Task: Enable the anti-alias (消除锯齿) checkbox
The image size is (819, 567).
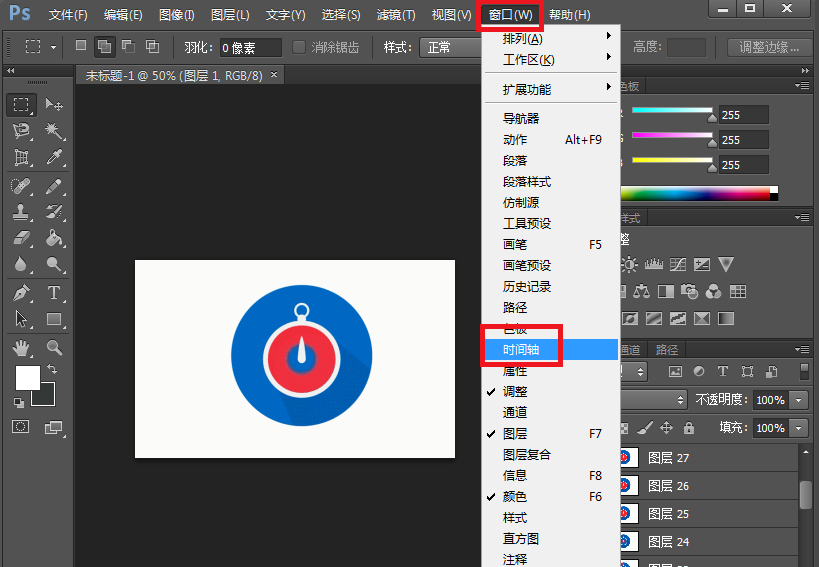Action: click(x=299, y=47)
